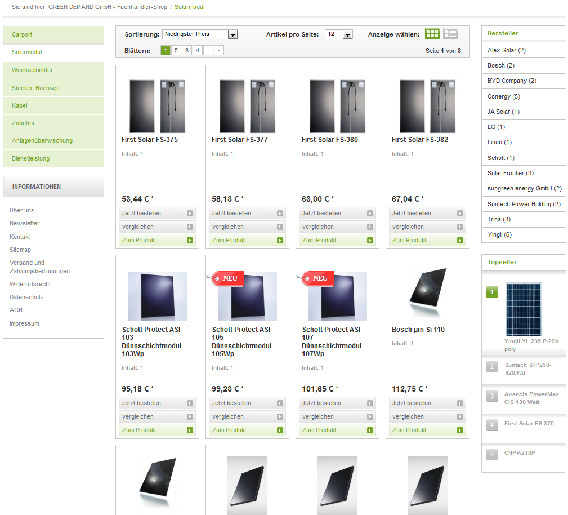Click Jetzt bestellen icon for First Solar FS-380
The image size is (568, 515).
coord(370,213)
